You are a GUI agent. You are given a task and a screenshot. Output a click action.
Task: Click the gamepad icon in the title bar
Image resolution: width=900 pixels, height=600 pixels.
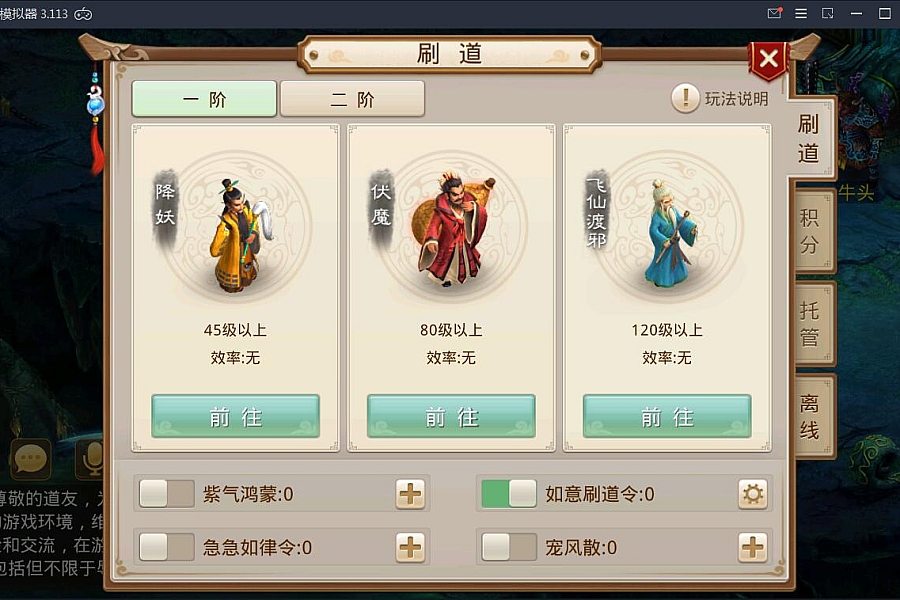click(x=83, y=14)
